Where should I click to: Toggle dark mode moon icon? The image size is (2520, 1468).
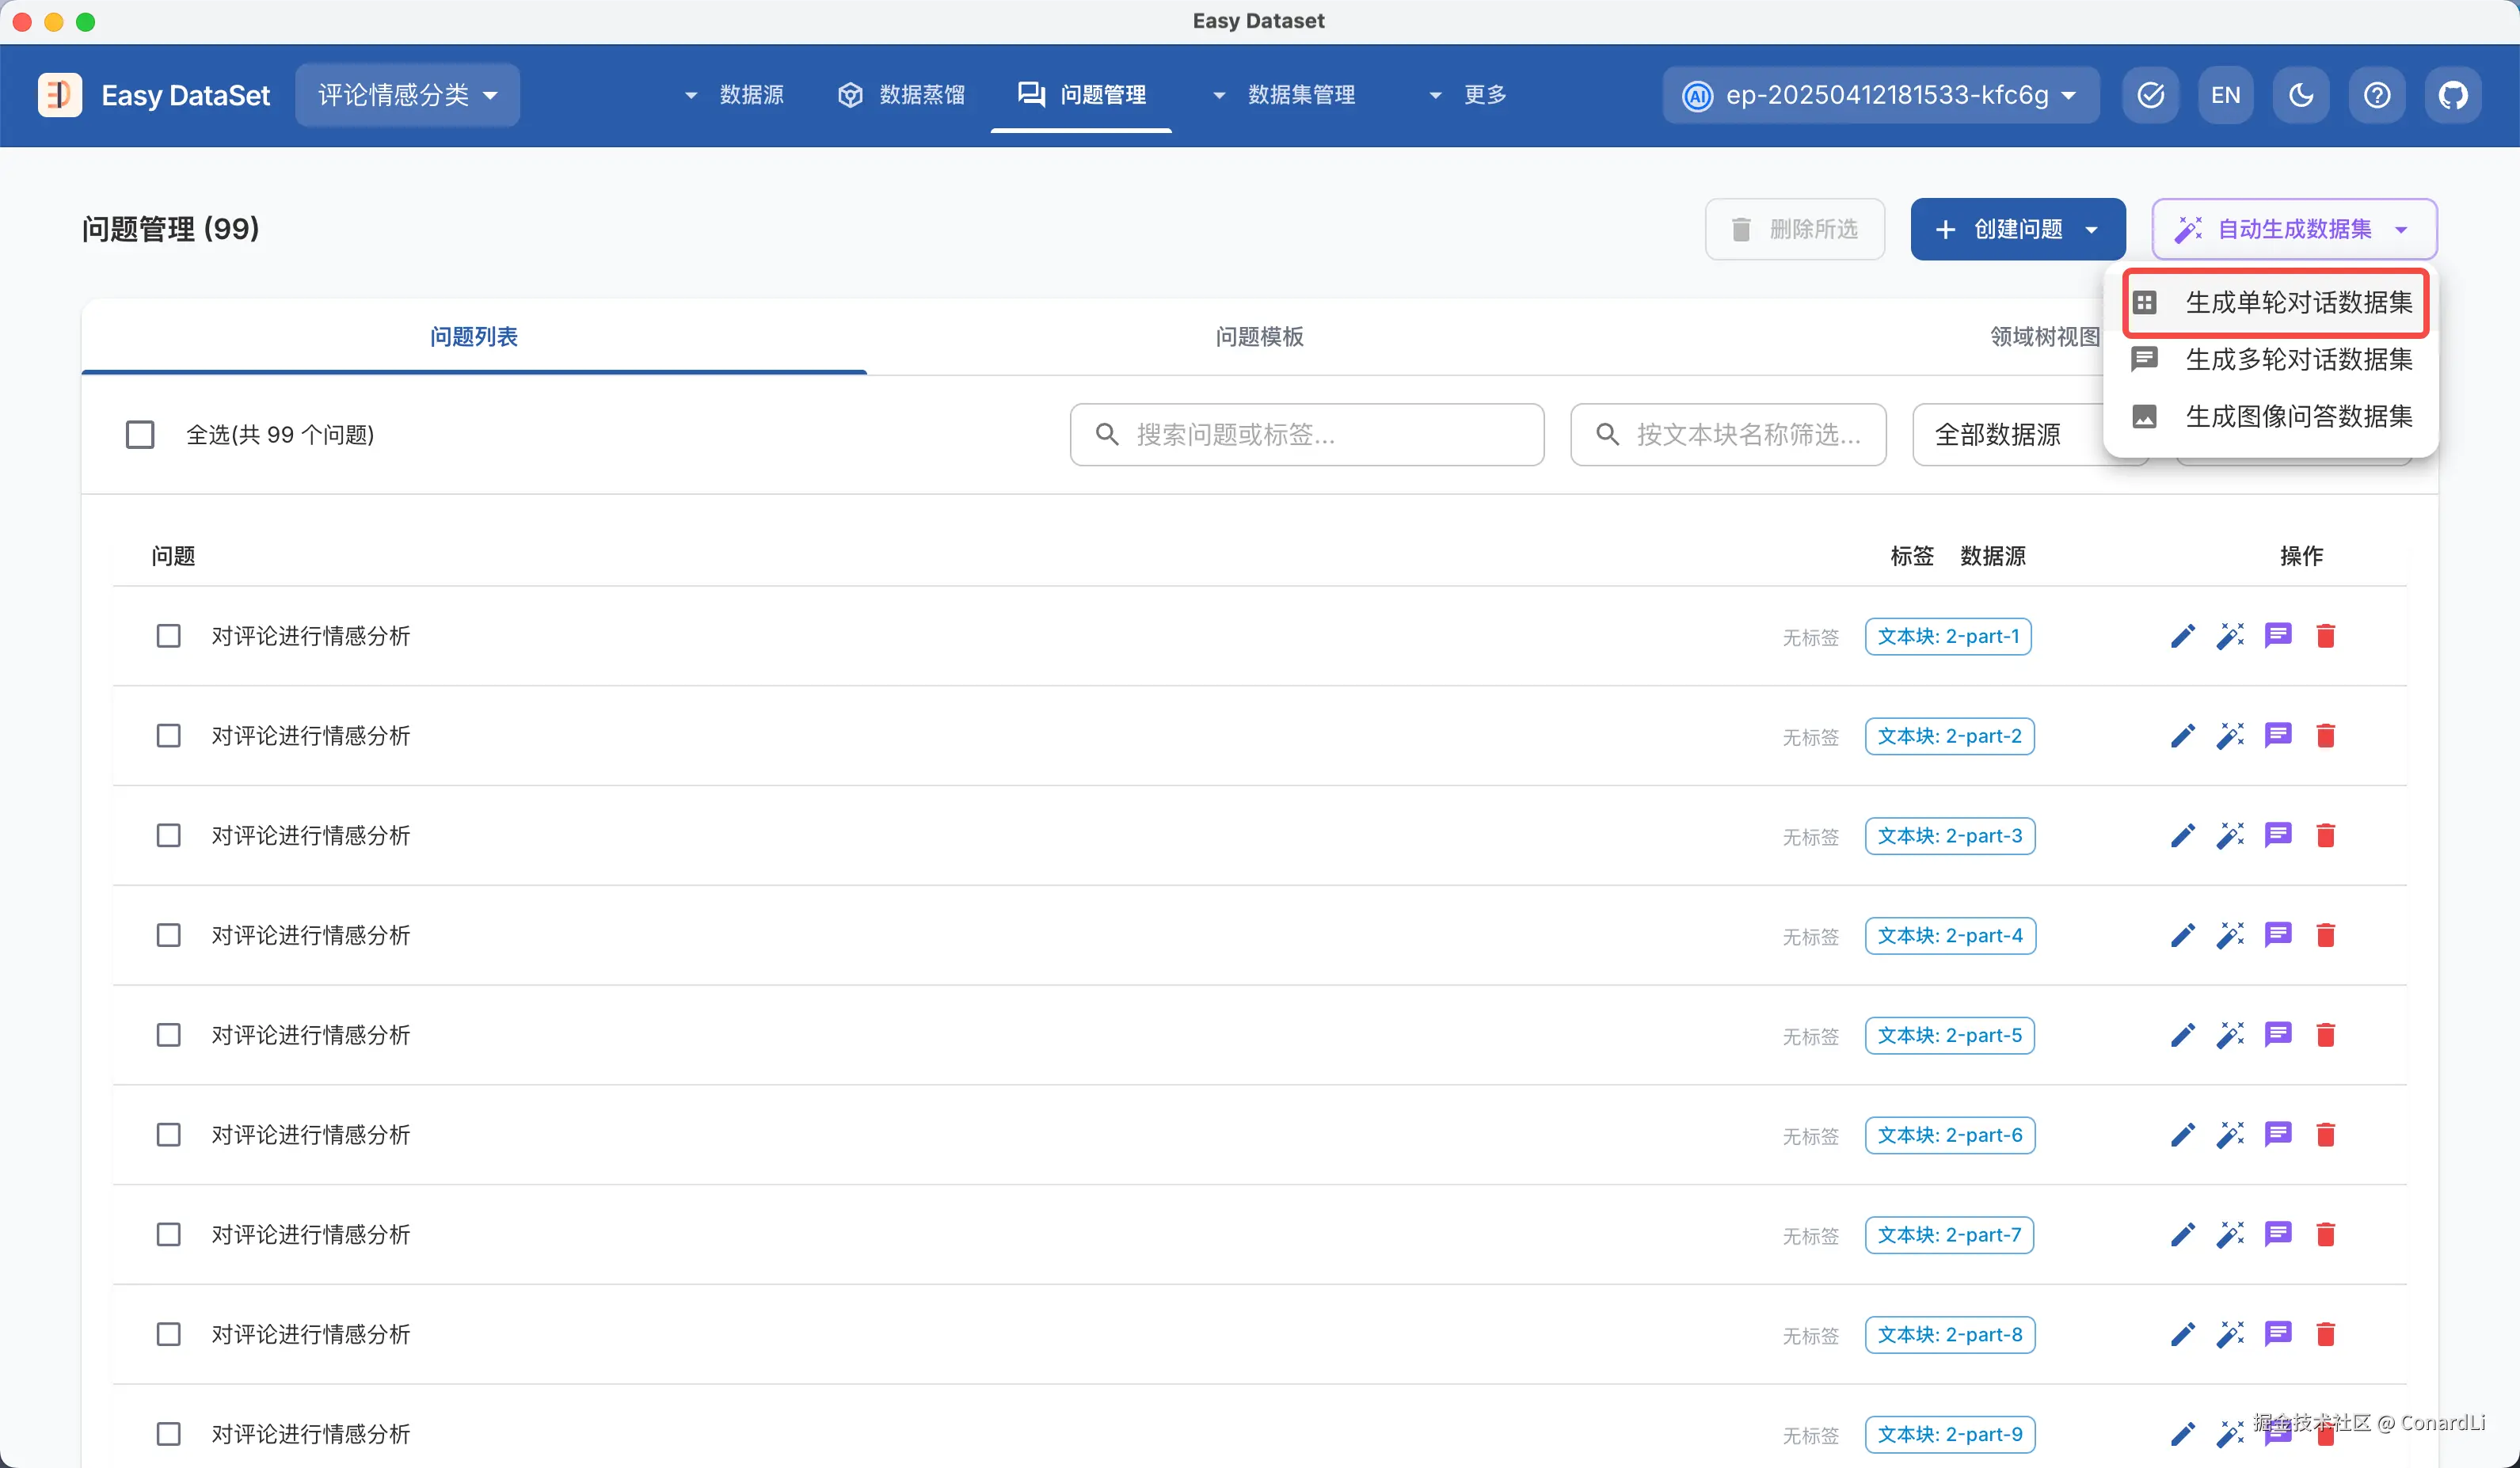pos(2301,95)
